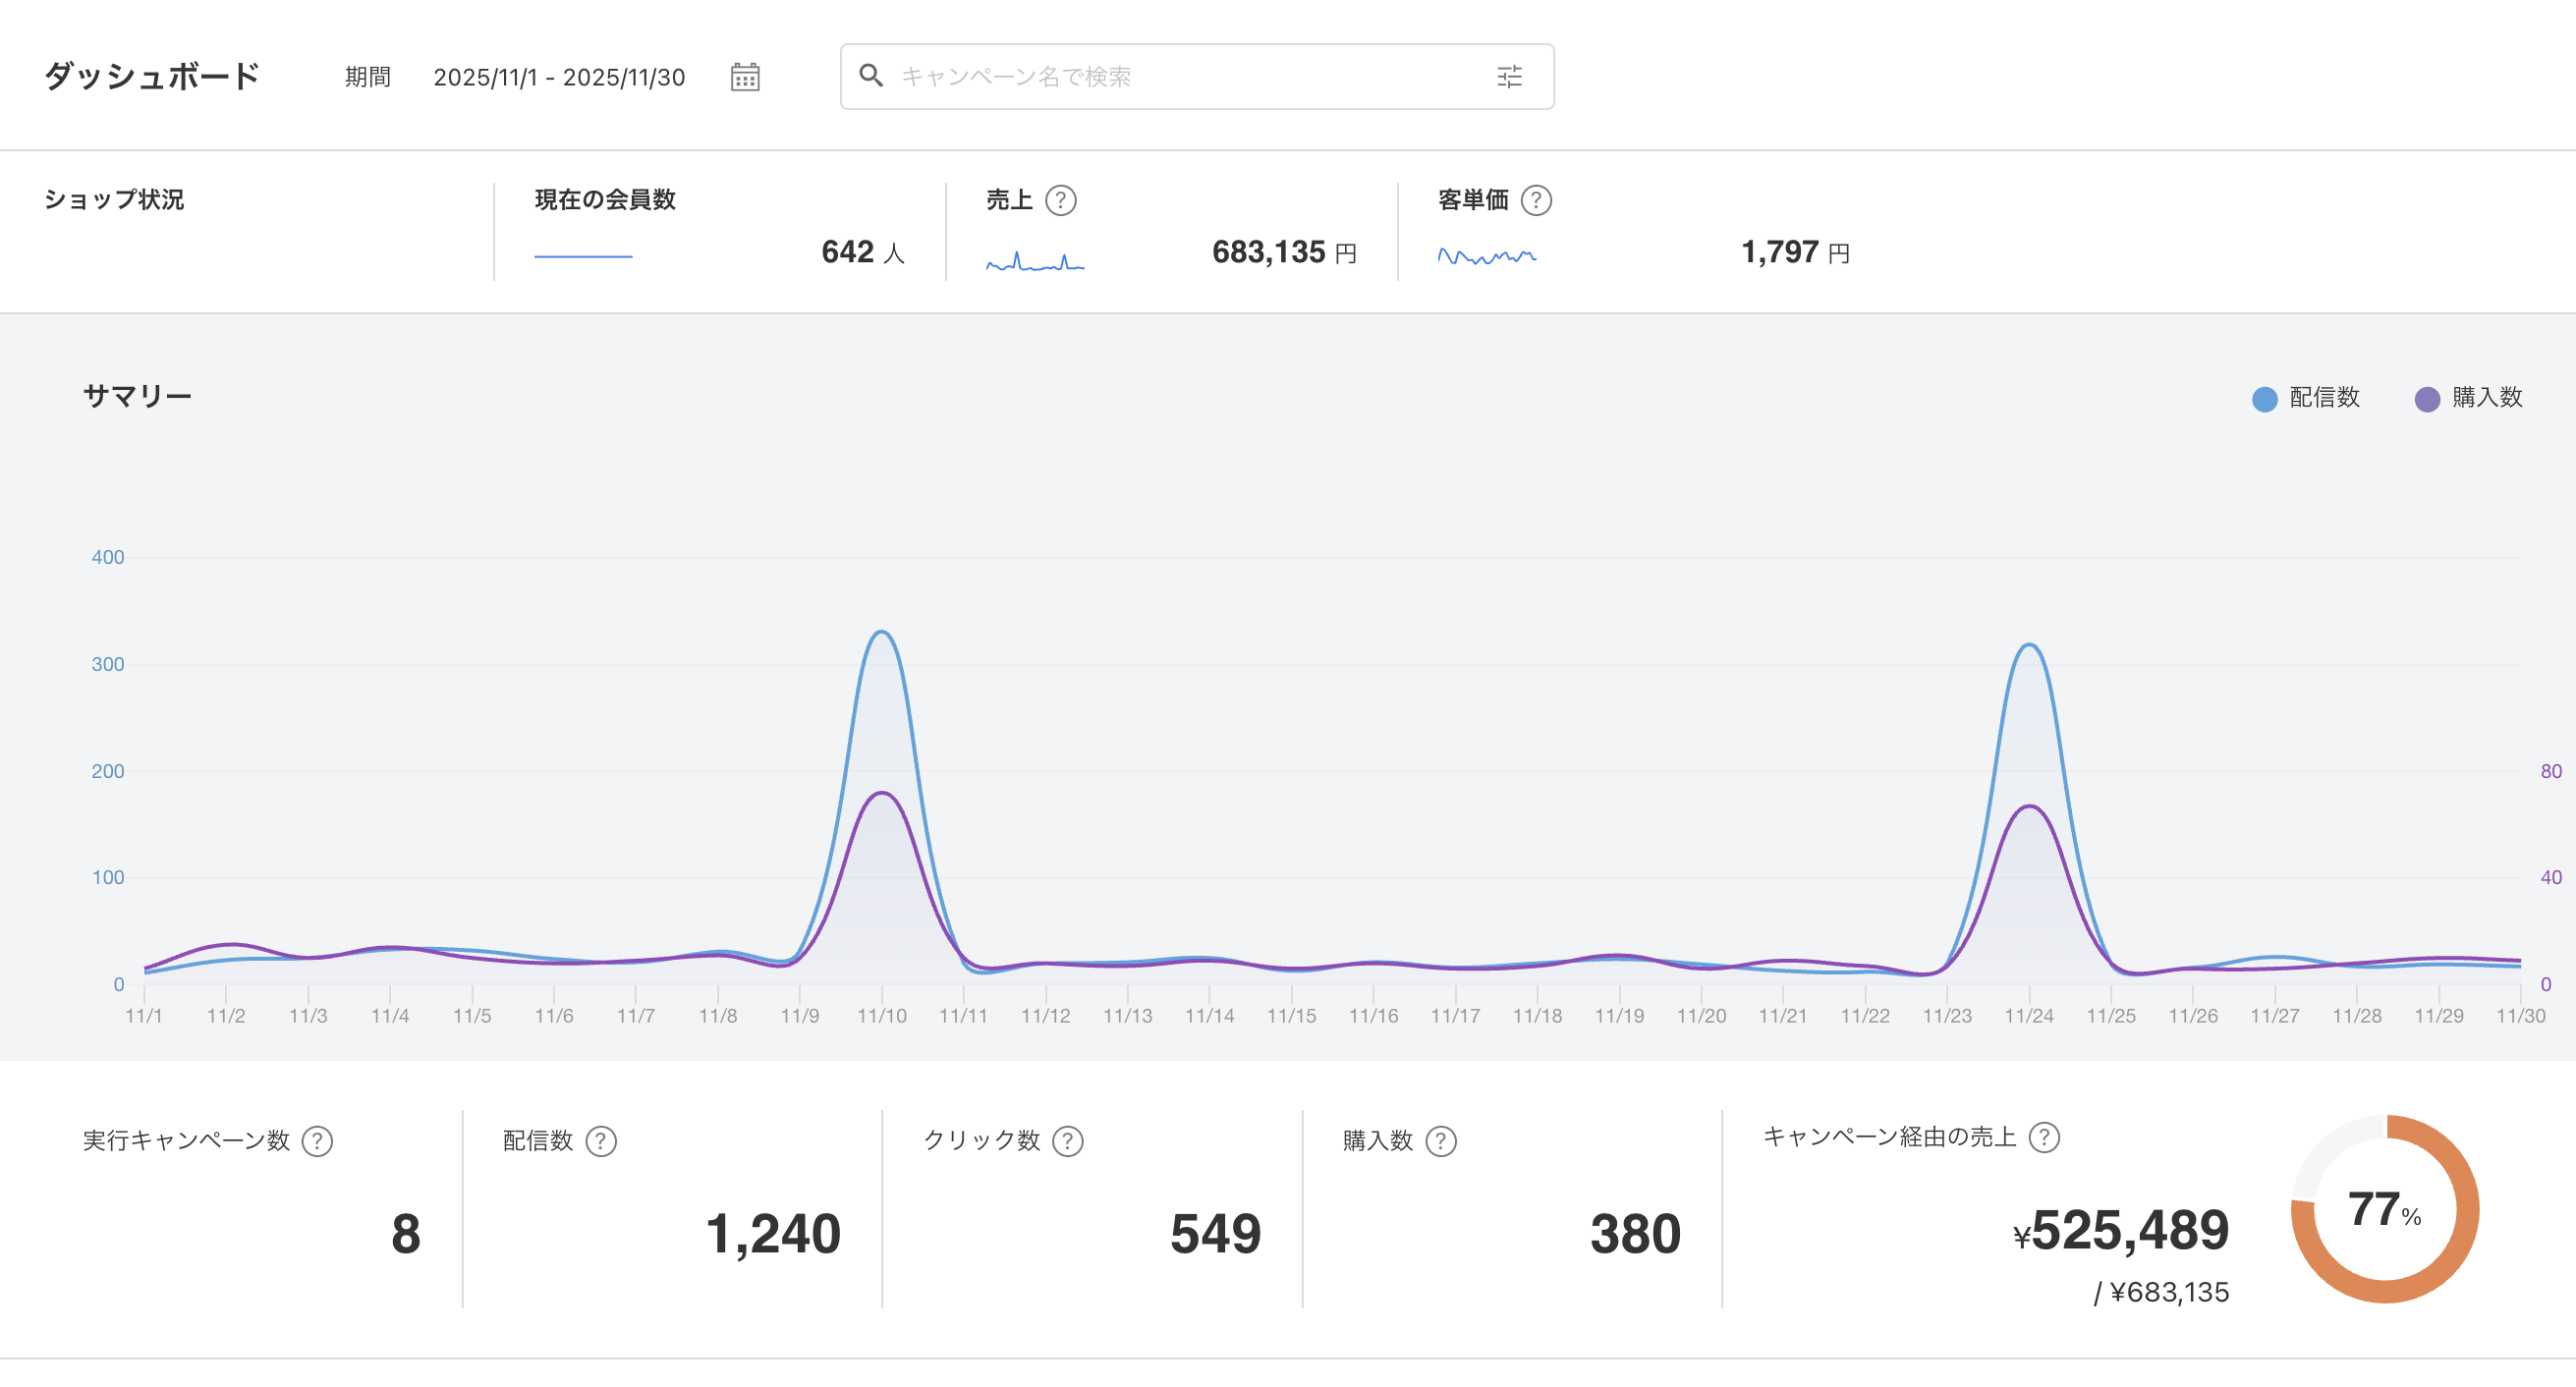Viewport: 2576px width, 1387px height.
Task: Click help icon beside キャンペーン経由の売上
Action: (2044, 1137)
